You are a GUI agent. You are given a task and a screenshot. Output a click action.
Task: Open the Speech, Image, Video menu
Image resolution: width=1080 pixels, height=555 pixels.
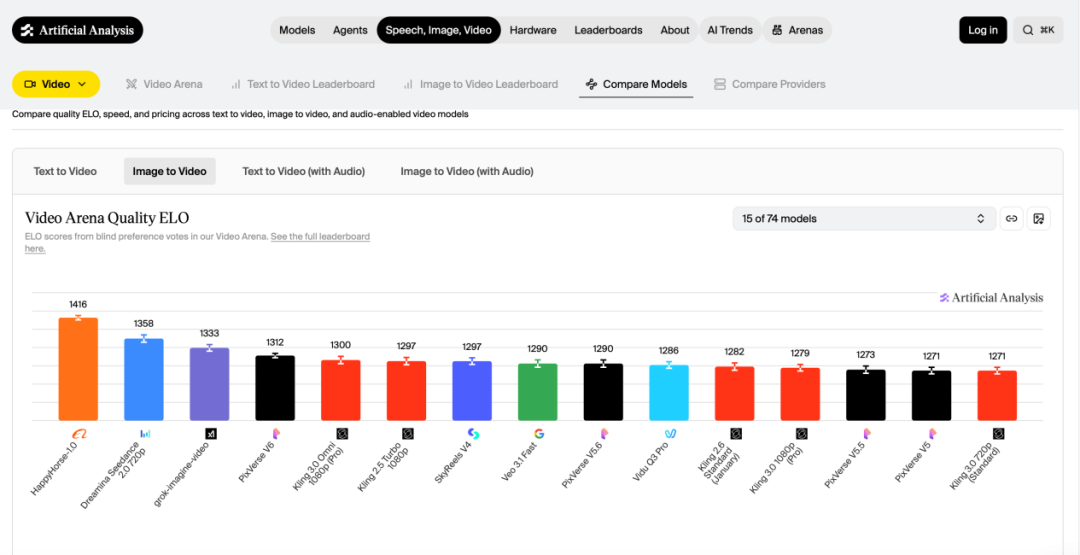tap(438, 30)
